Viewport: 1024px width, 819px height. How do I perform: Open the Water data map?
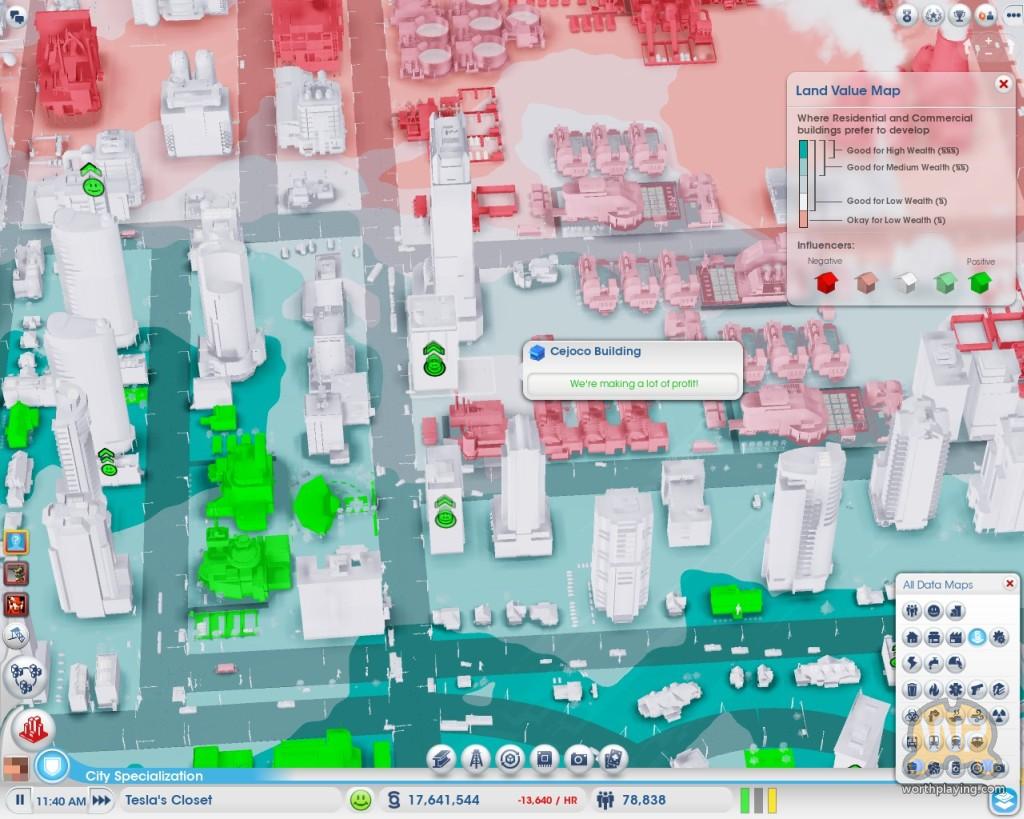pyautogui.click(x=934, y=663)
